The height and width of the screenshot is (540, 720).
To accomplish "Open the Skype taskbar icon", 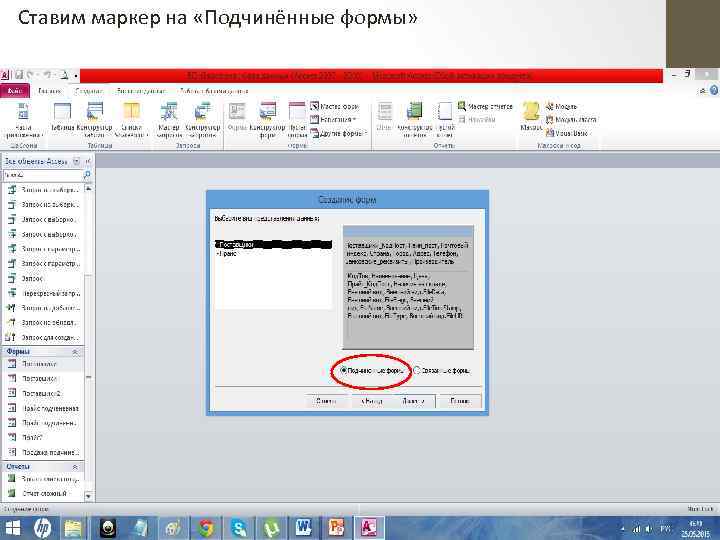I will point(239,528).
